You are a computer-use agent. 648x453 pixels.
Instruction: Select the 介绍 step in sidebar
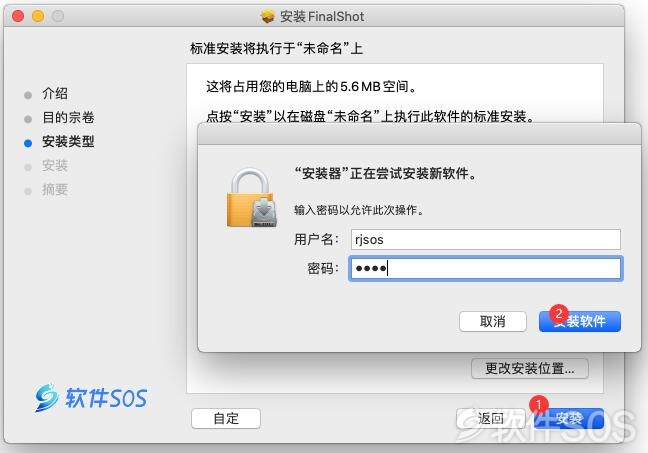55,93
